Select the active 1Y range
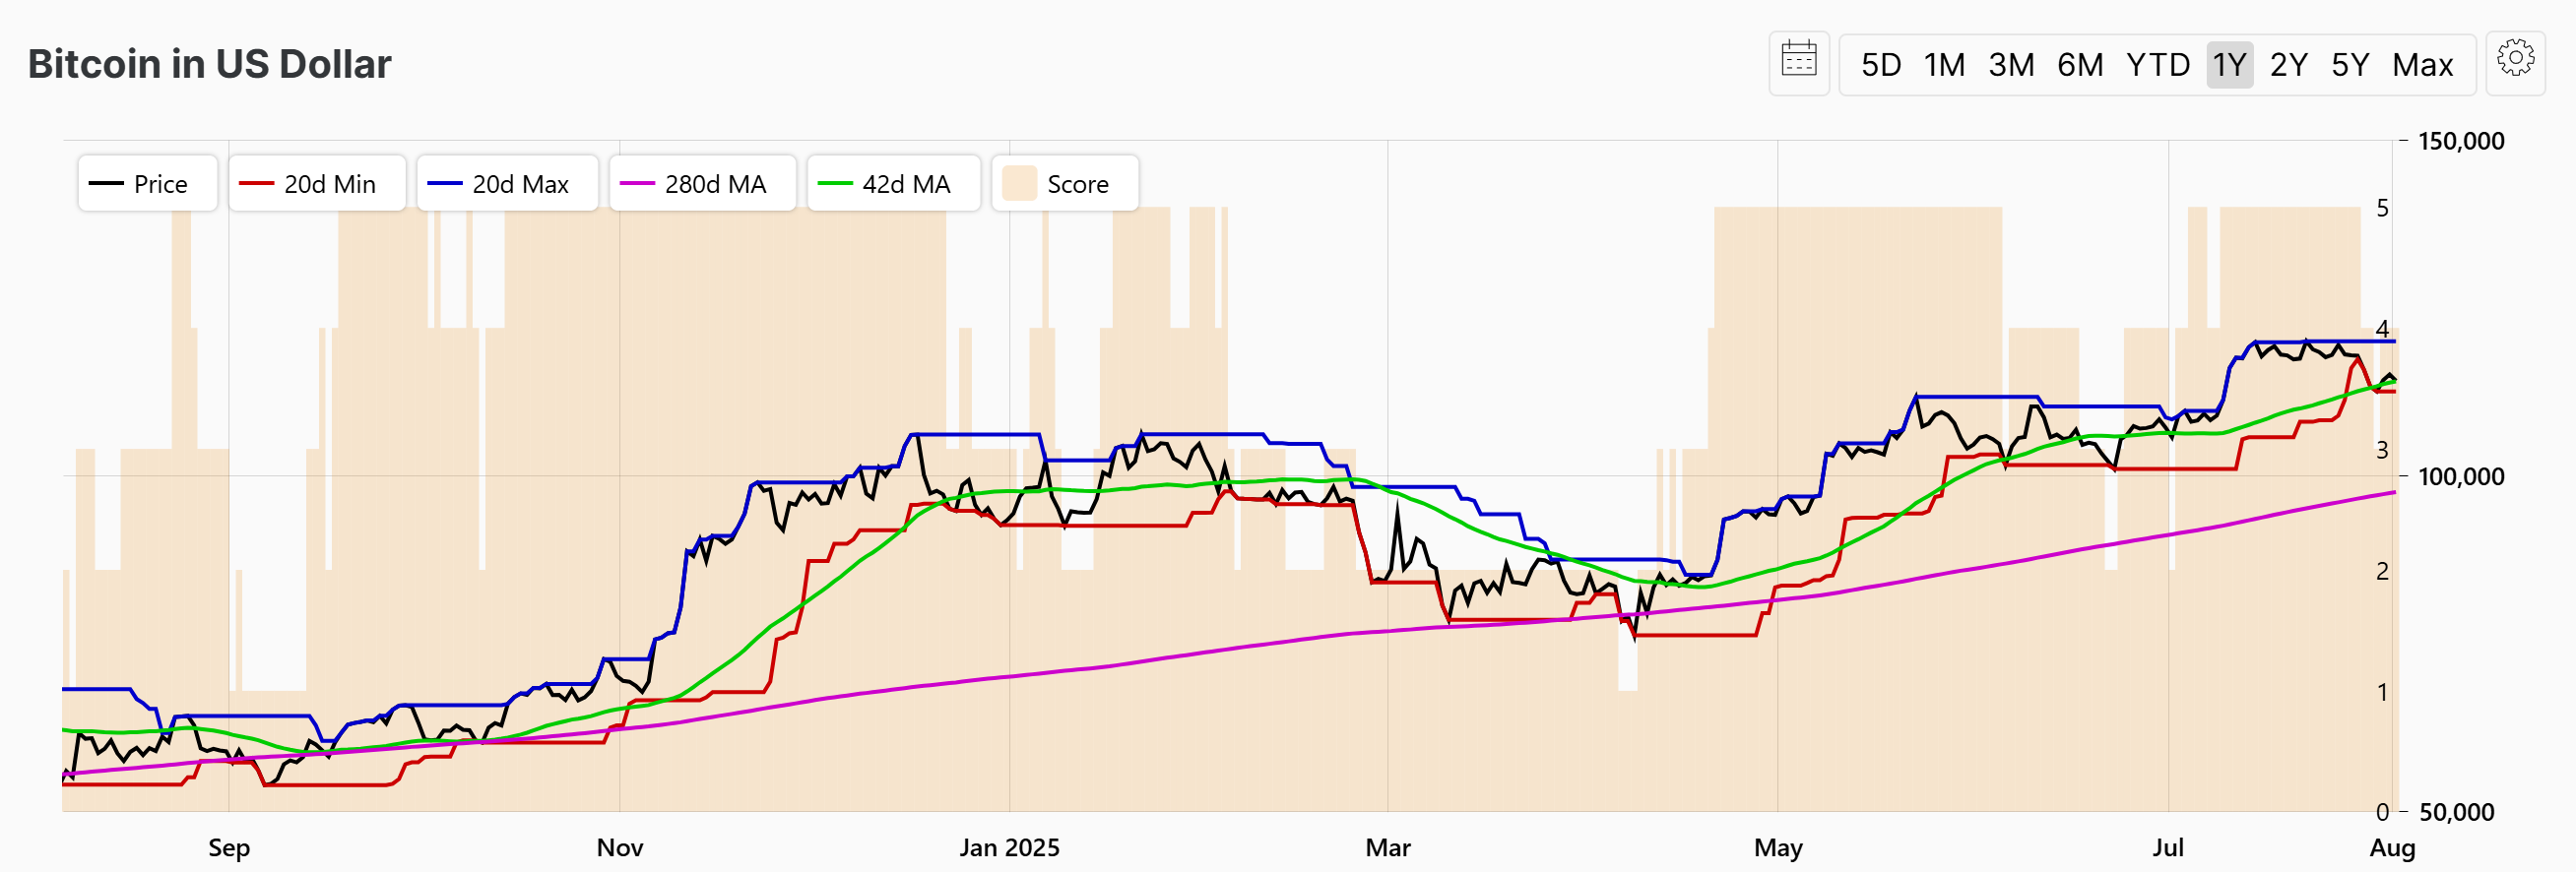The height and width of the screenshot is (872, 2576). [x=2229, y=65]
